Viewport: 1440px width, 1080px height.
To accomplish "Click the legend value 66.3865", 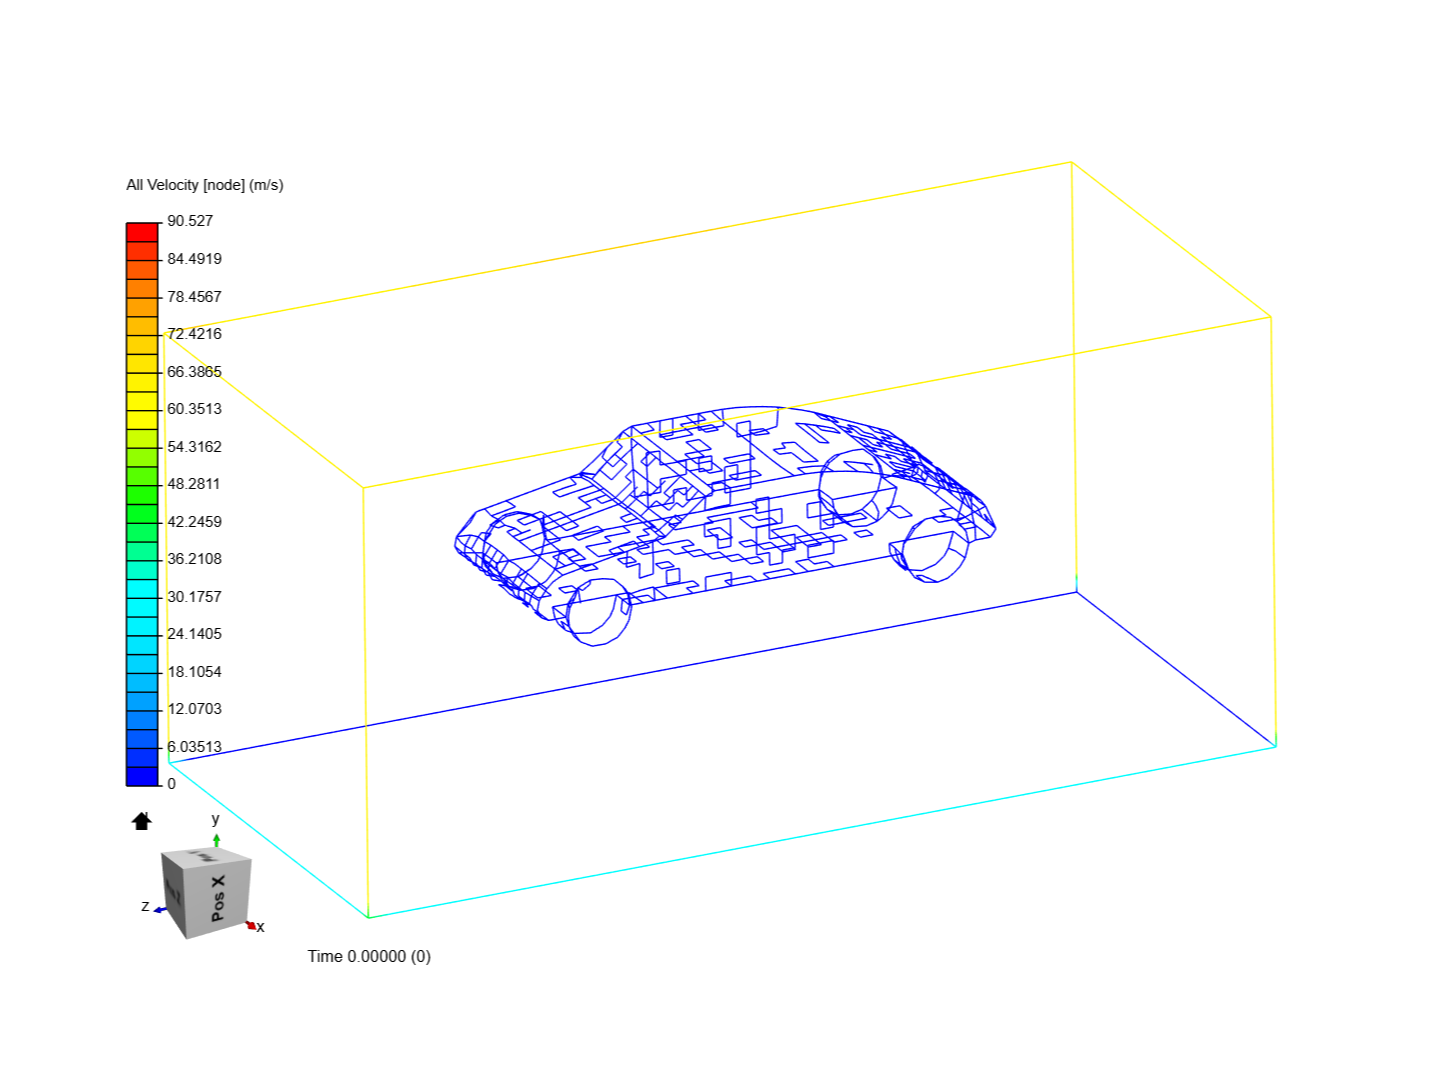I will (x=194, y=372).
